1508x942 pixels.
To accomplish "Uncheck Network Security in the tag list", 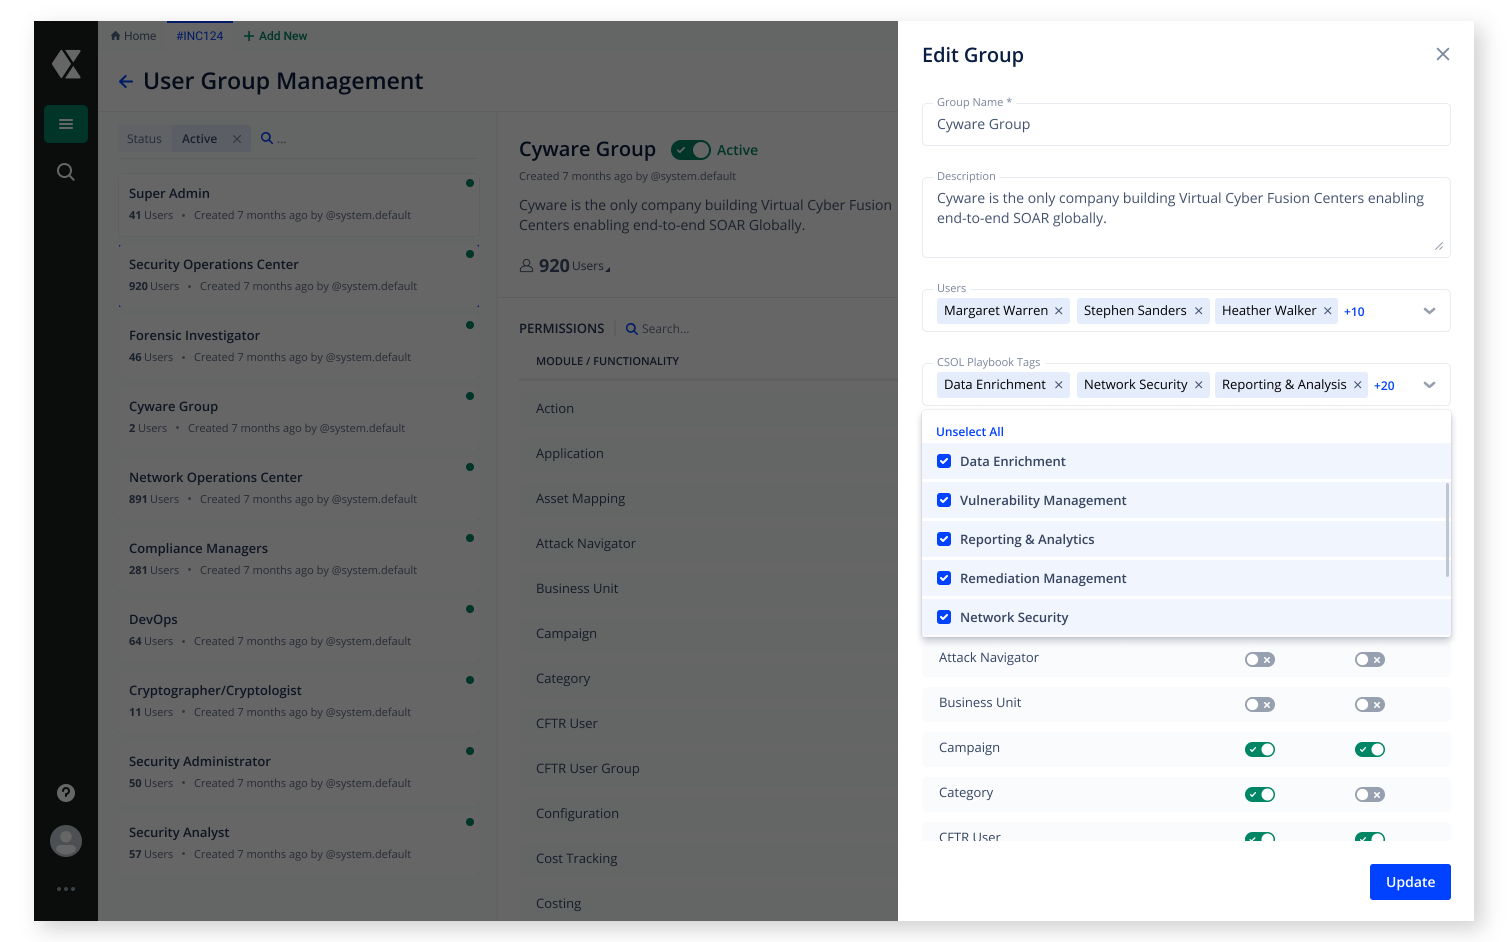I will 944,617.
